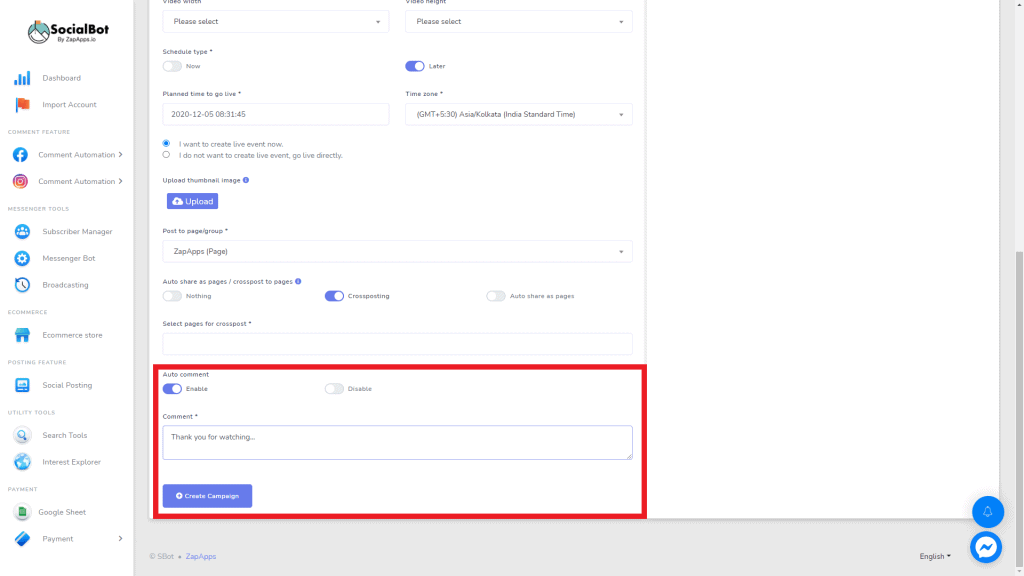This screenshot has height=576, width=1024.
Task: Click Social Posting icon
Action: [22, 385]
